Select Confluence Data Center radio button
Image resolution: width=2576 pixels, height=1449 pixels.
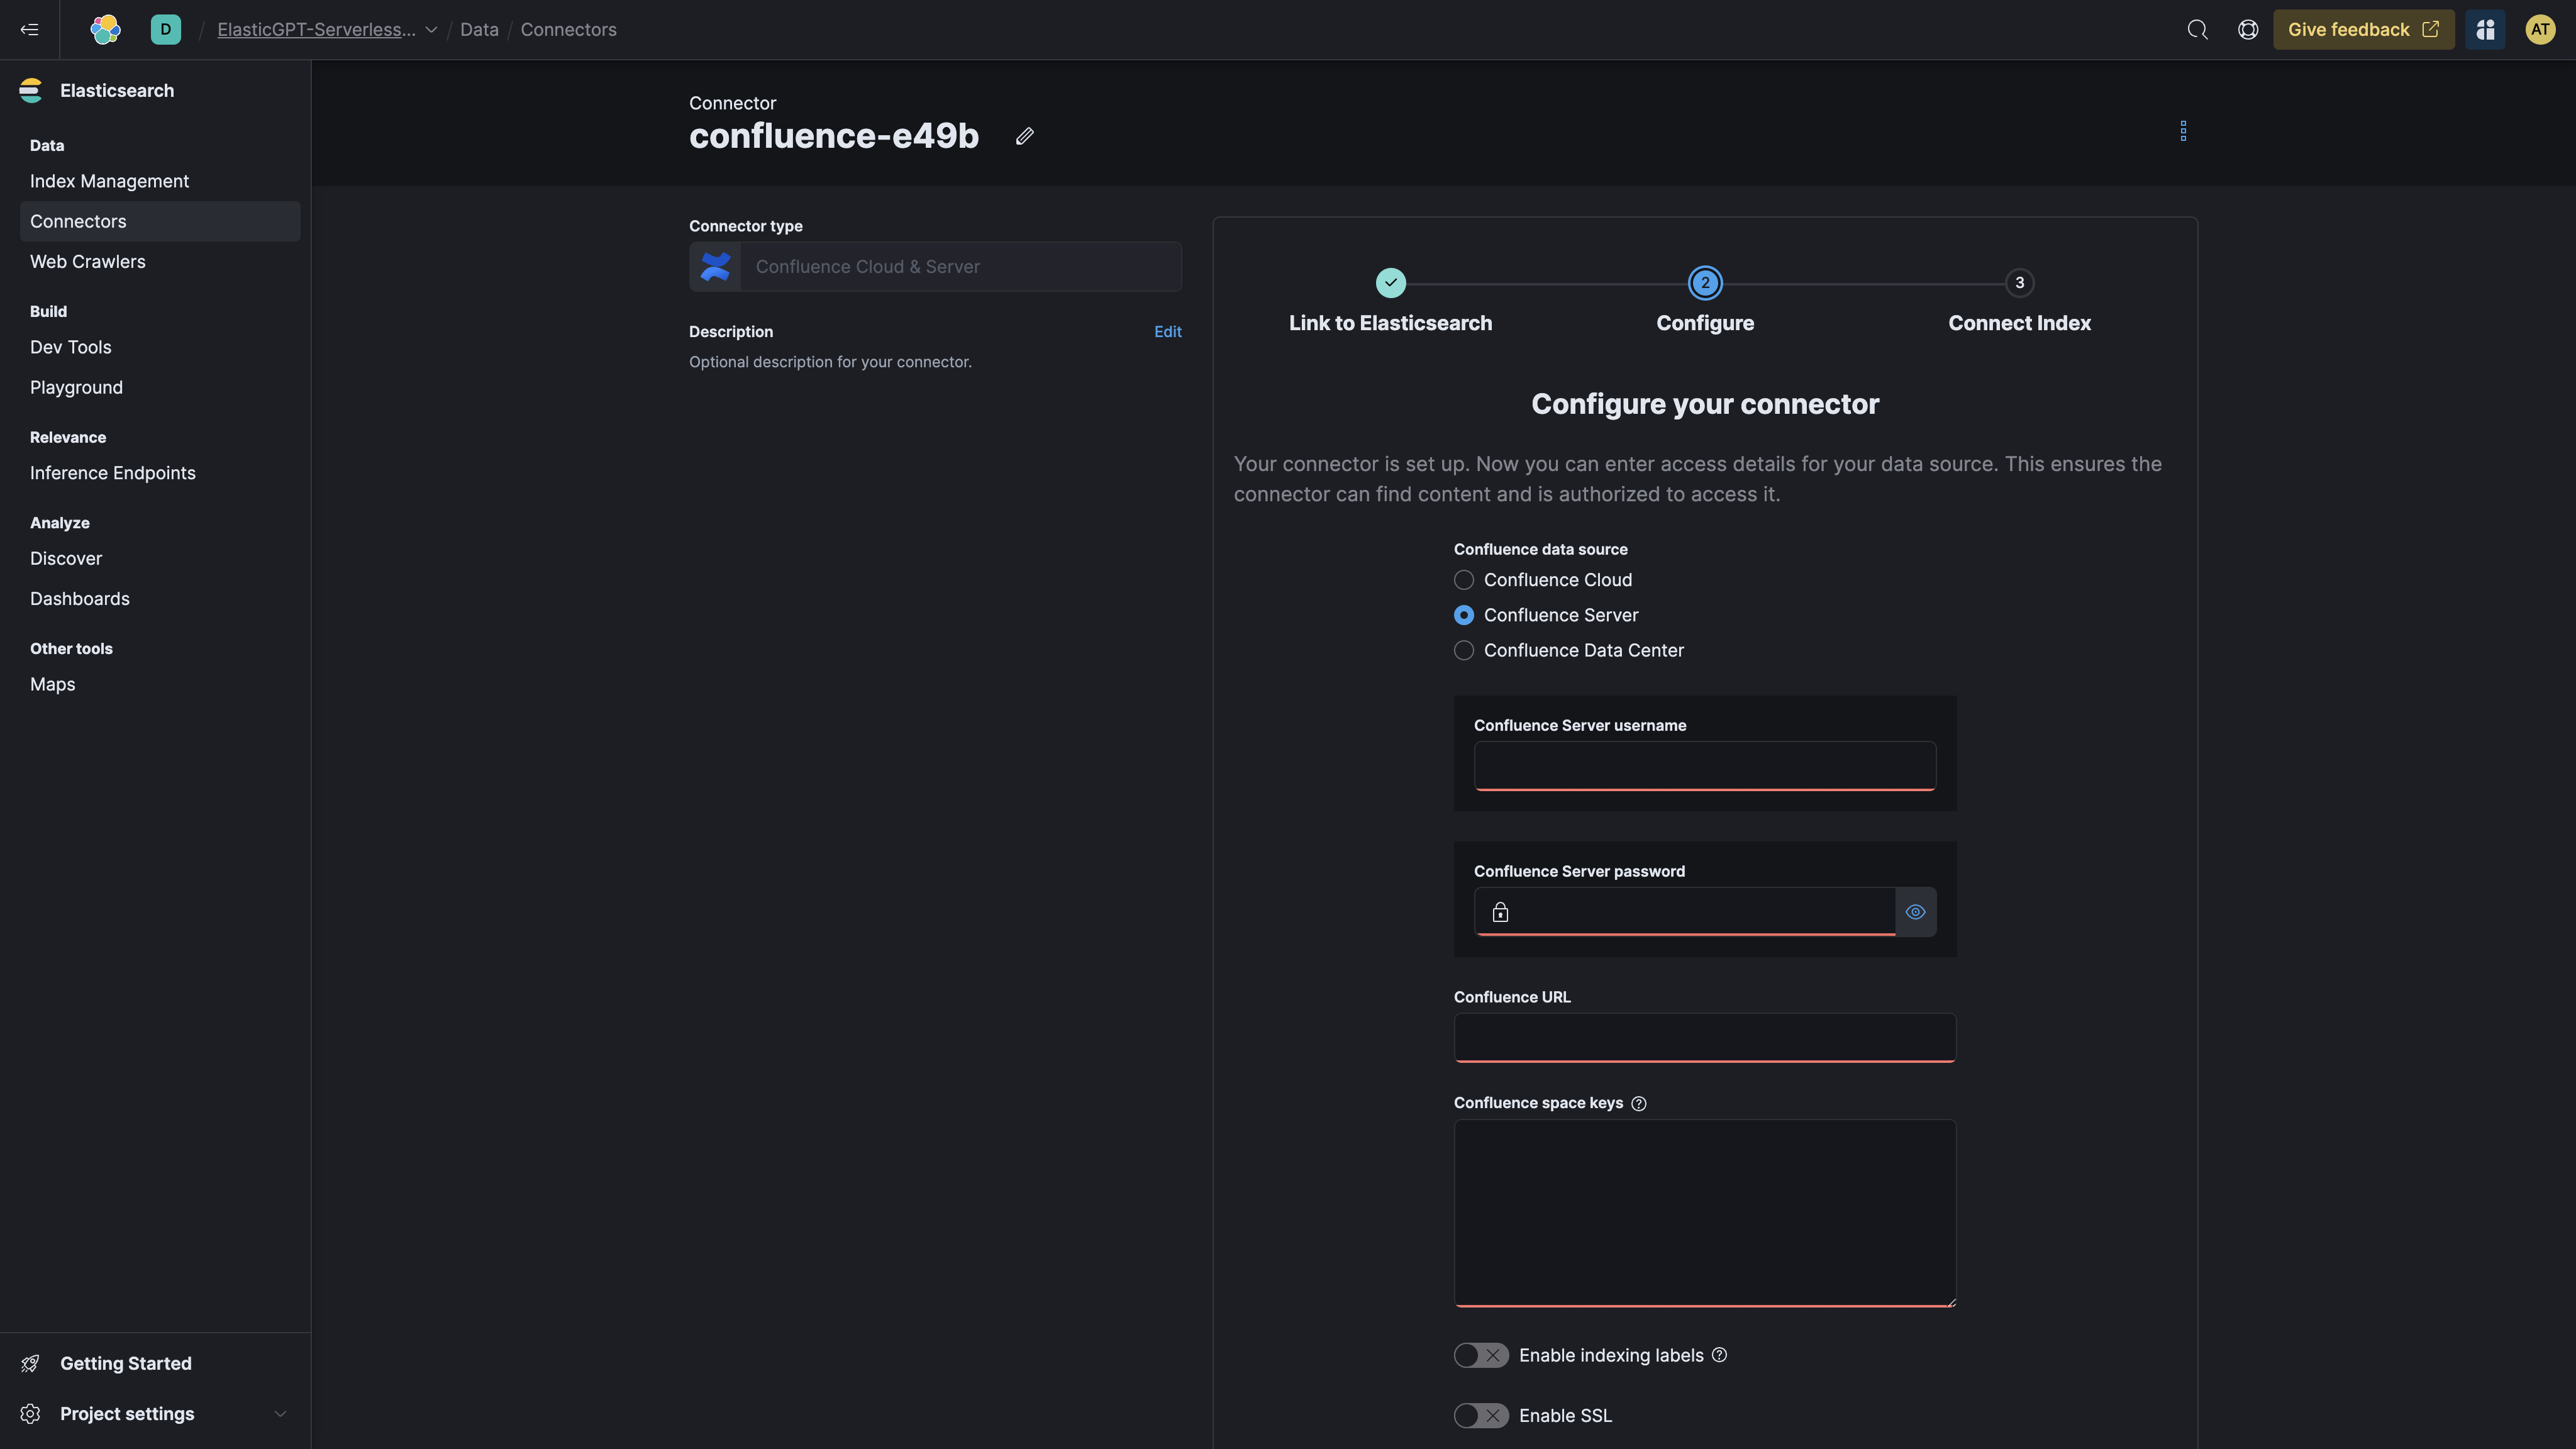tap(1463, 649)
